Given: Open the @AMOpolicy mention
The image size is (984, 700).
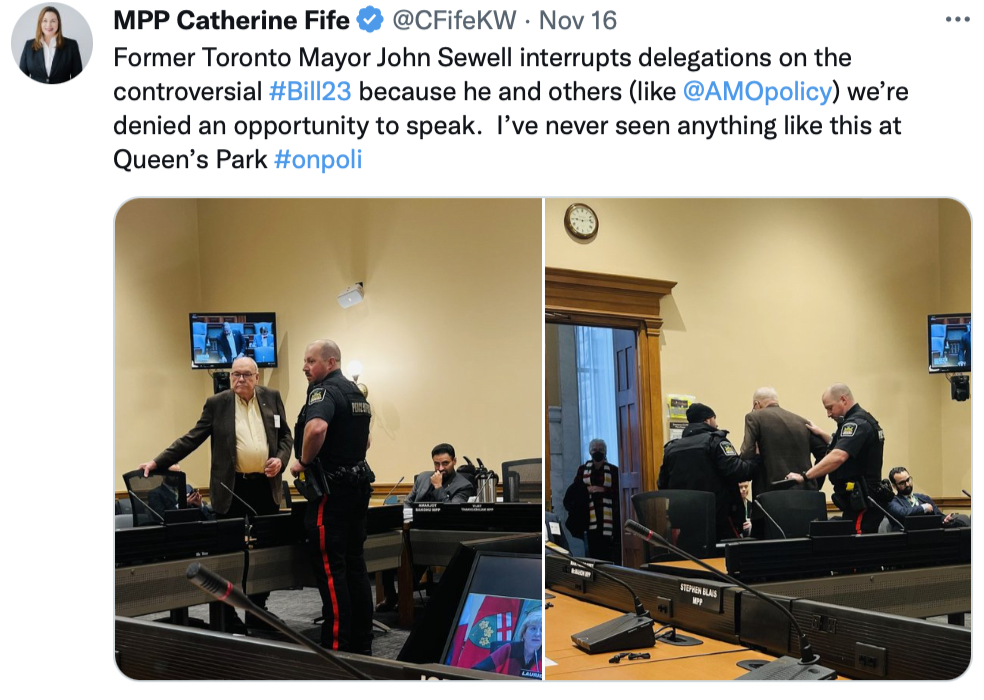Looking at the screenshot, I should [757, 92].
